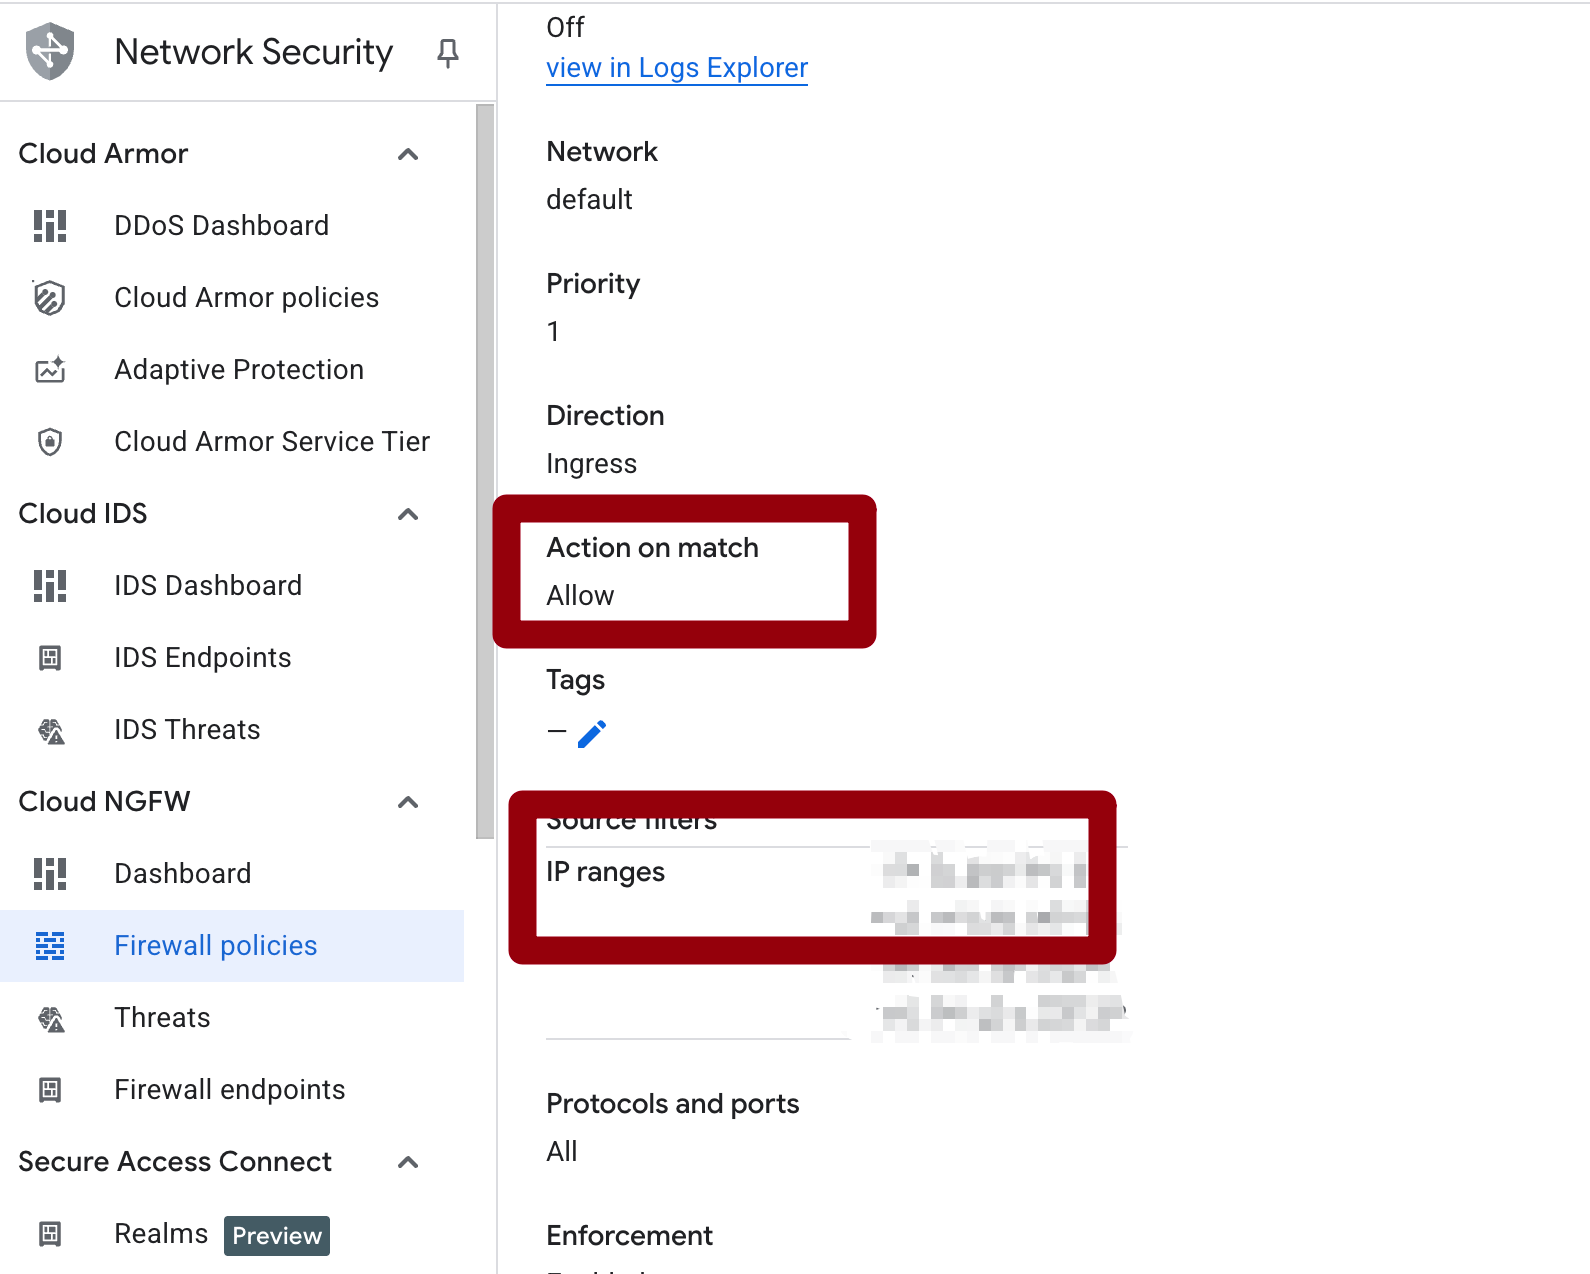The height and width of the screenshot is (1274, 1590).
Task: Click the sidebar vertical scrollbar
Action: [x=485, y=470]
